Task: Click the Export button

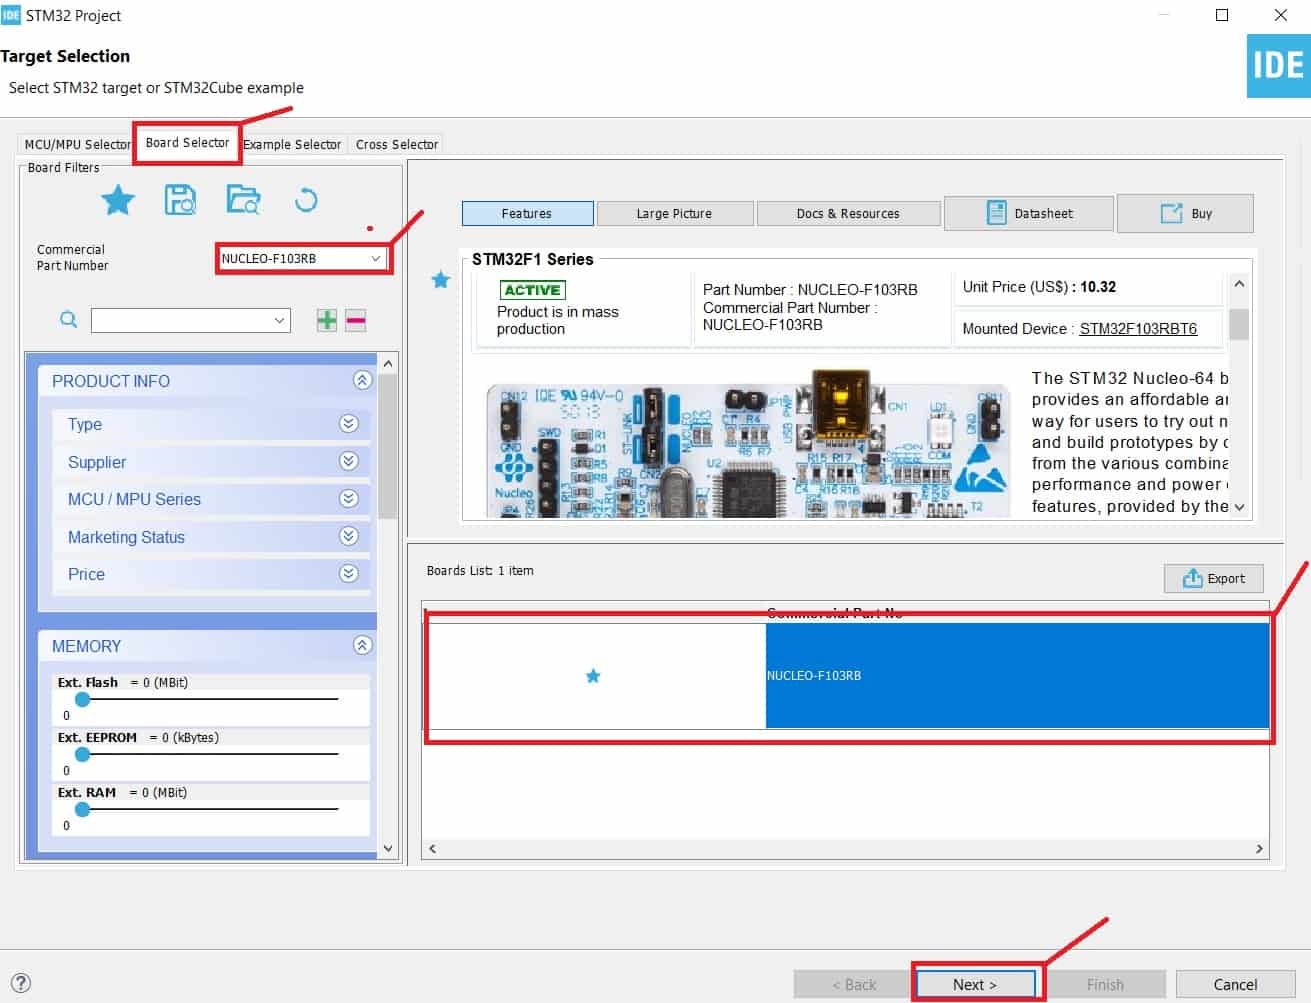Action: pyautogui.click(x=1214, y=578)
